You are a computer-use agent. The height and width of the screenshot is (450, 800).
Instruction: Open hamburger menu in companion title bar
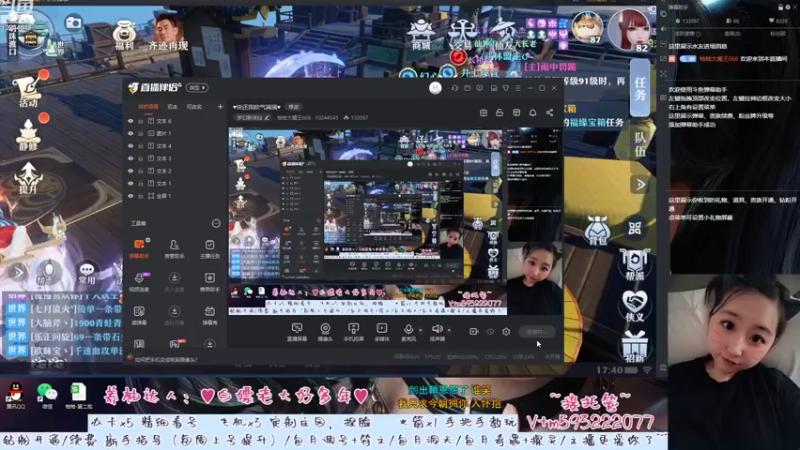[518, 88]
